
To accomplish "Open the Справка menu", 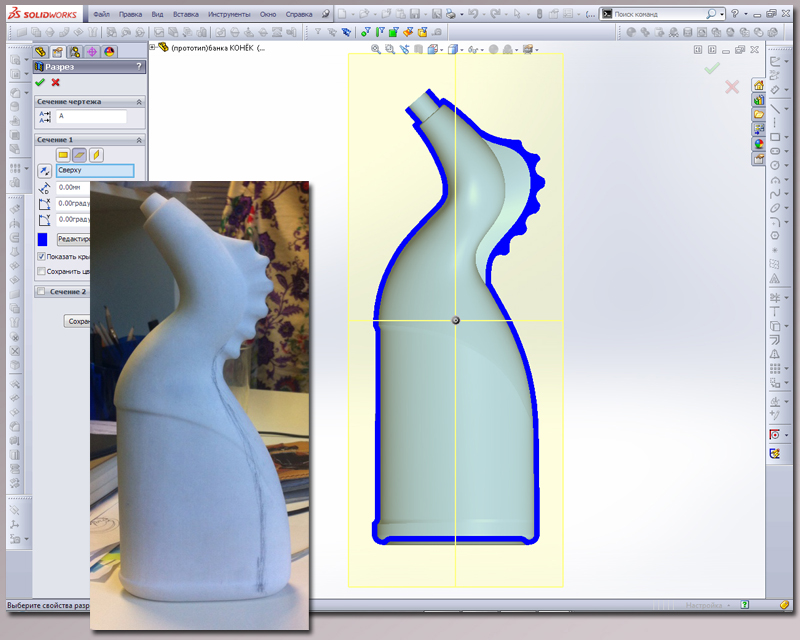I will (298, 14).
